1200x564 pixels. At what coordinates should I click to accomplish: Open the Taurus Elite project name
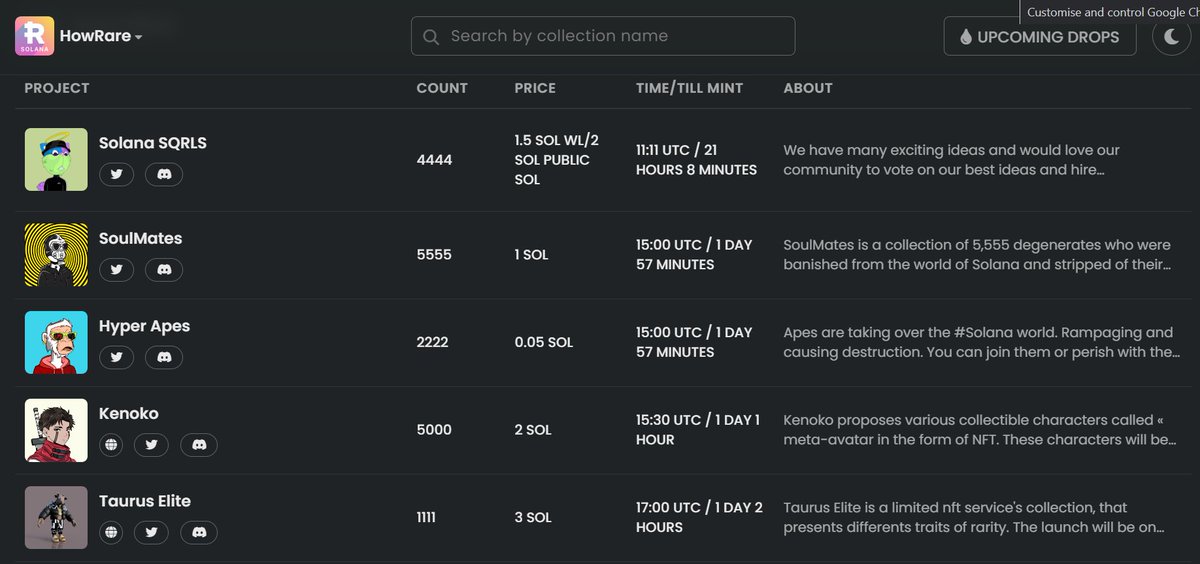pos(145,501)
